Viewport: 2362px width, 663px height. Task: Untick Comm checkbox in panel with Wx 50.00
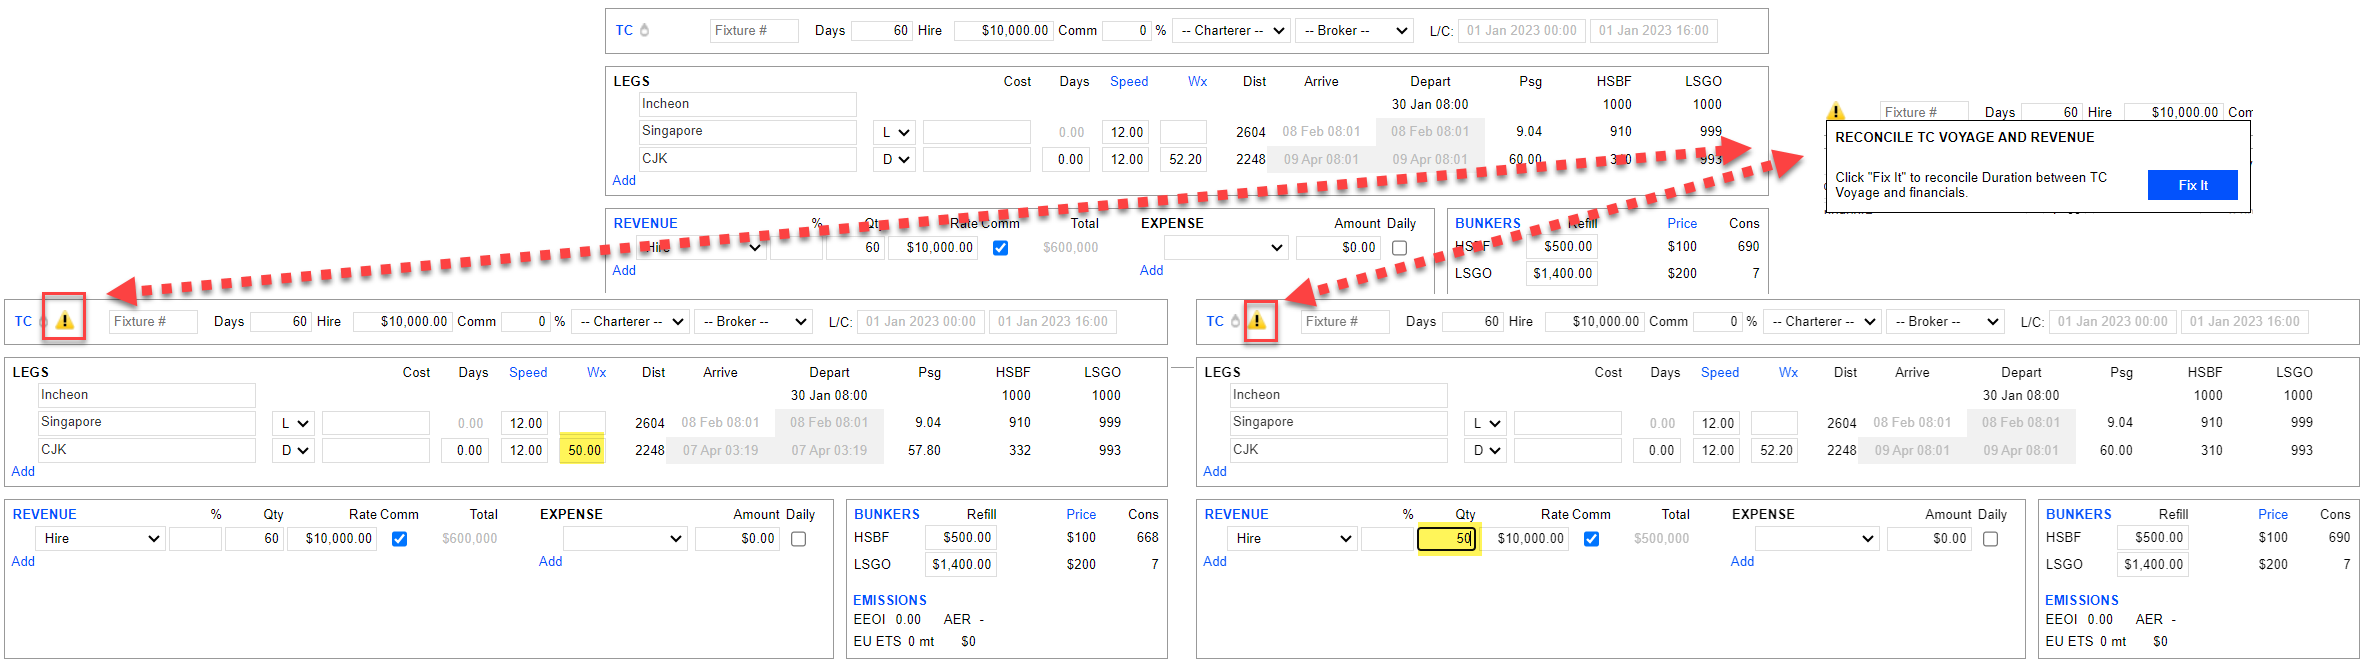pos(399,539)
